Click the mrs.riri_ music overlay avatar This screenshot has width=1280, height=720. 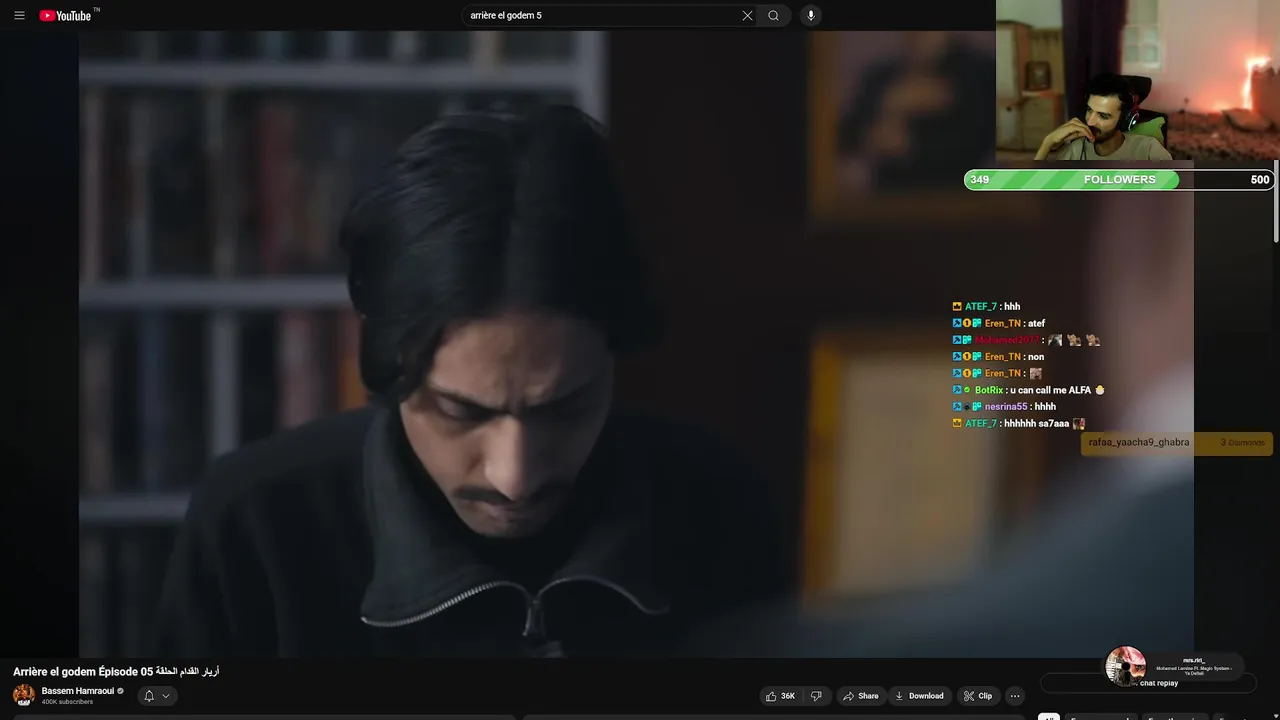[x=1126, y=666]
